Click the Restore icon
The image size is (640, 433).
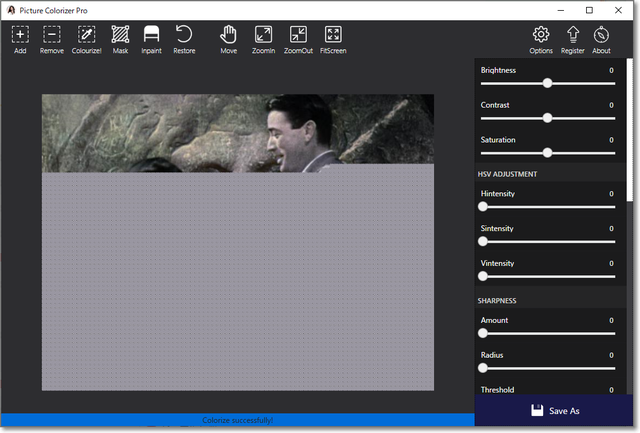coord(184,35)
